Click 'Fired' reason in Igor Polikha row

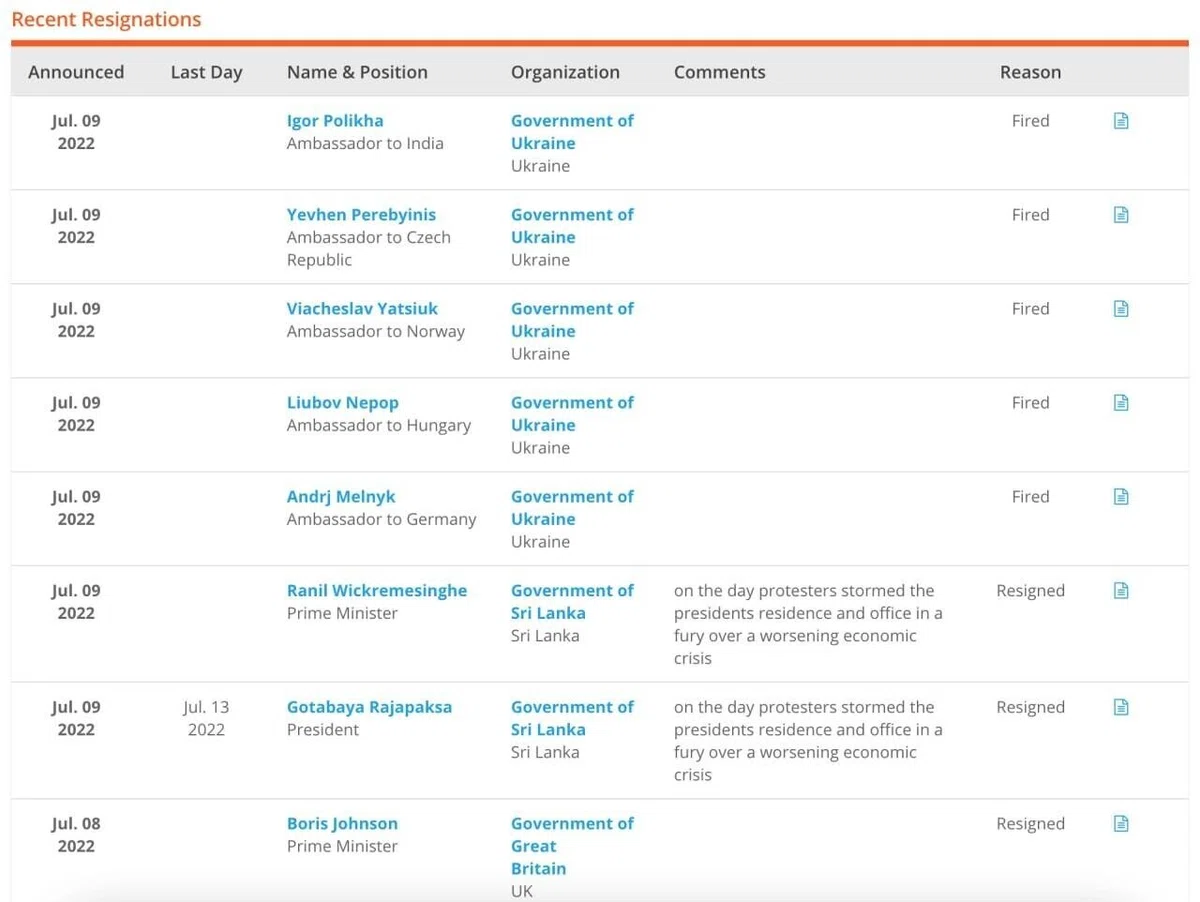(x=1030, y=121)
